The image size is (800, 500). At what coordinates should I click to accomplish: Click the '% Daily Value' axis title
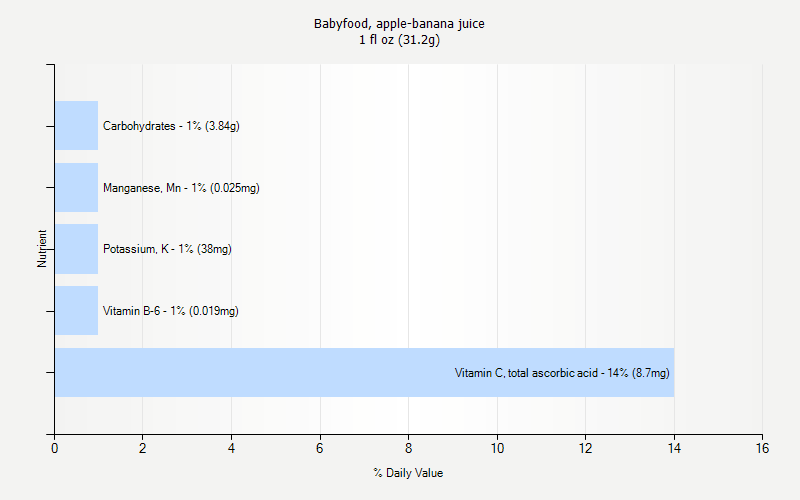click(x=408, y=473)
